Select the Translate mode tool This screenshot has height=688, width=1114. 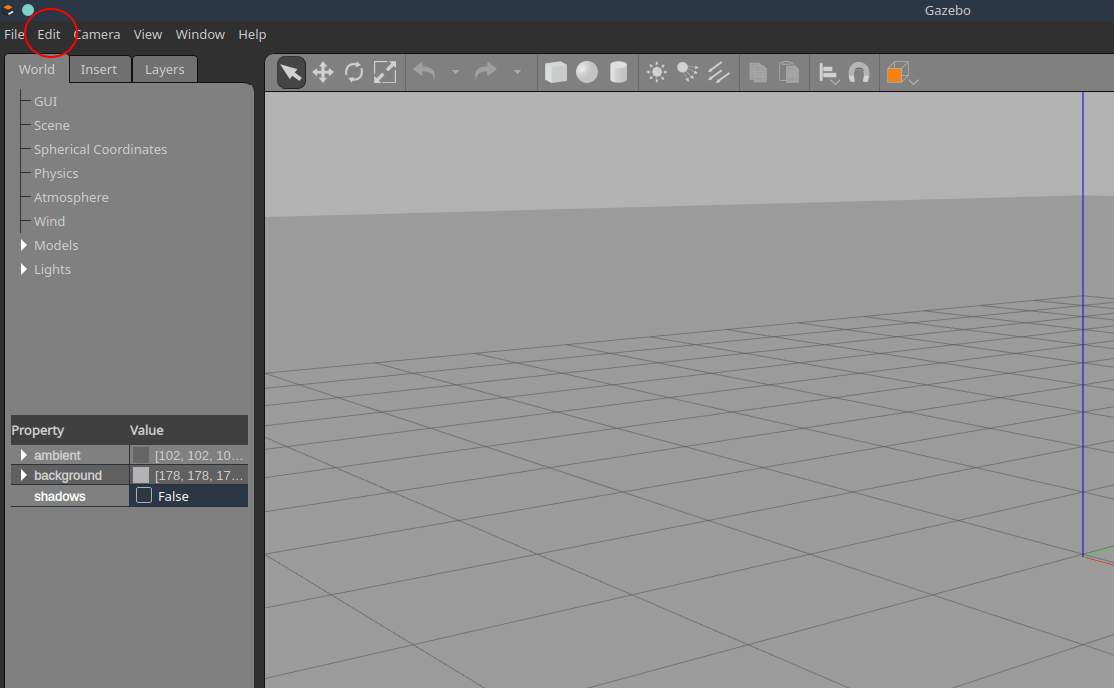point(323,72)
